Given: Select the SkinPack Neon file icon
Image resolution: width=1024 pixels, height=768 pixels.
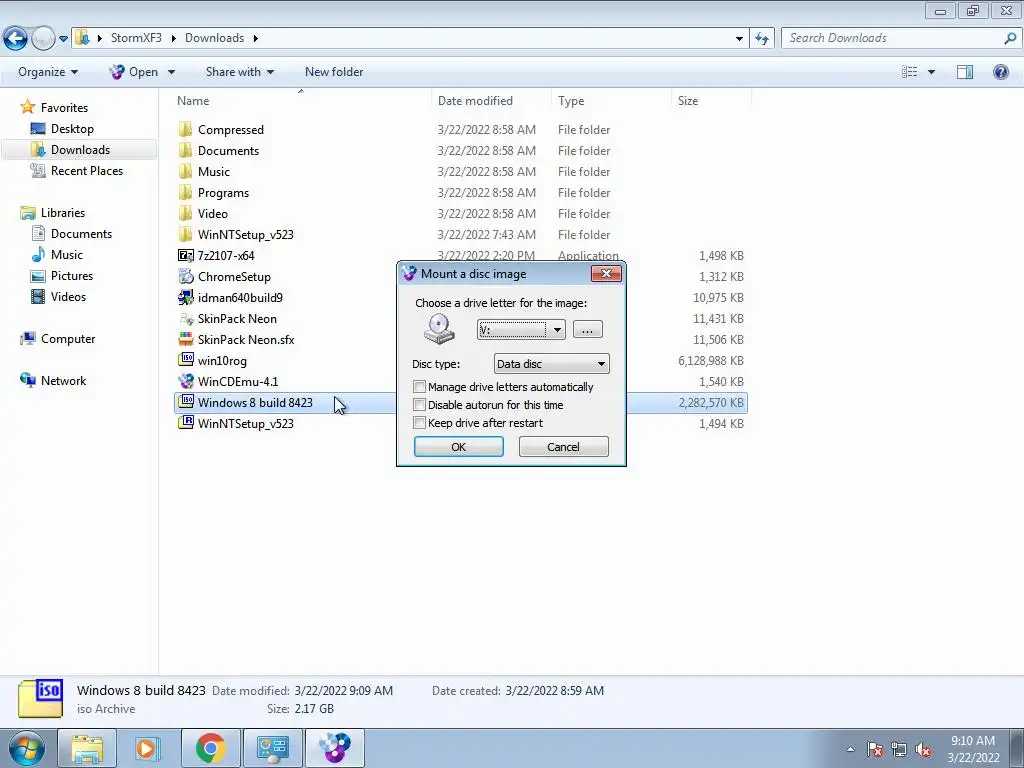Looking at the screenshot, I should click(185, 318).
